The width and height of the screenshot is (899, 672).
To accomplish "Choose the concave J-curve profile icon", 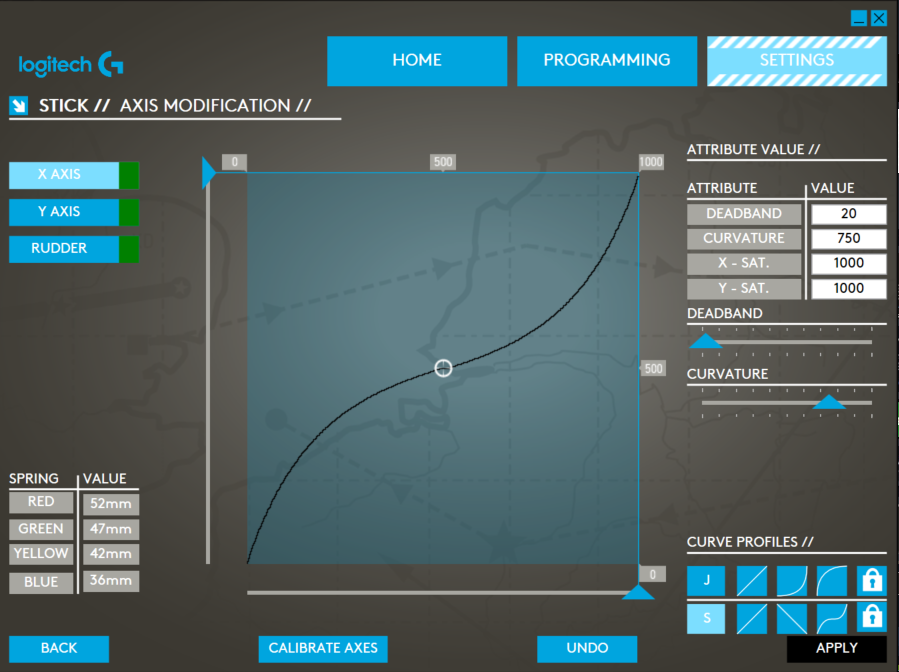I will point(792,581).
